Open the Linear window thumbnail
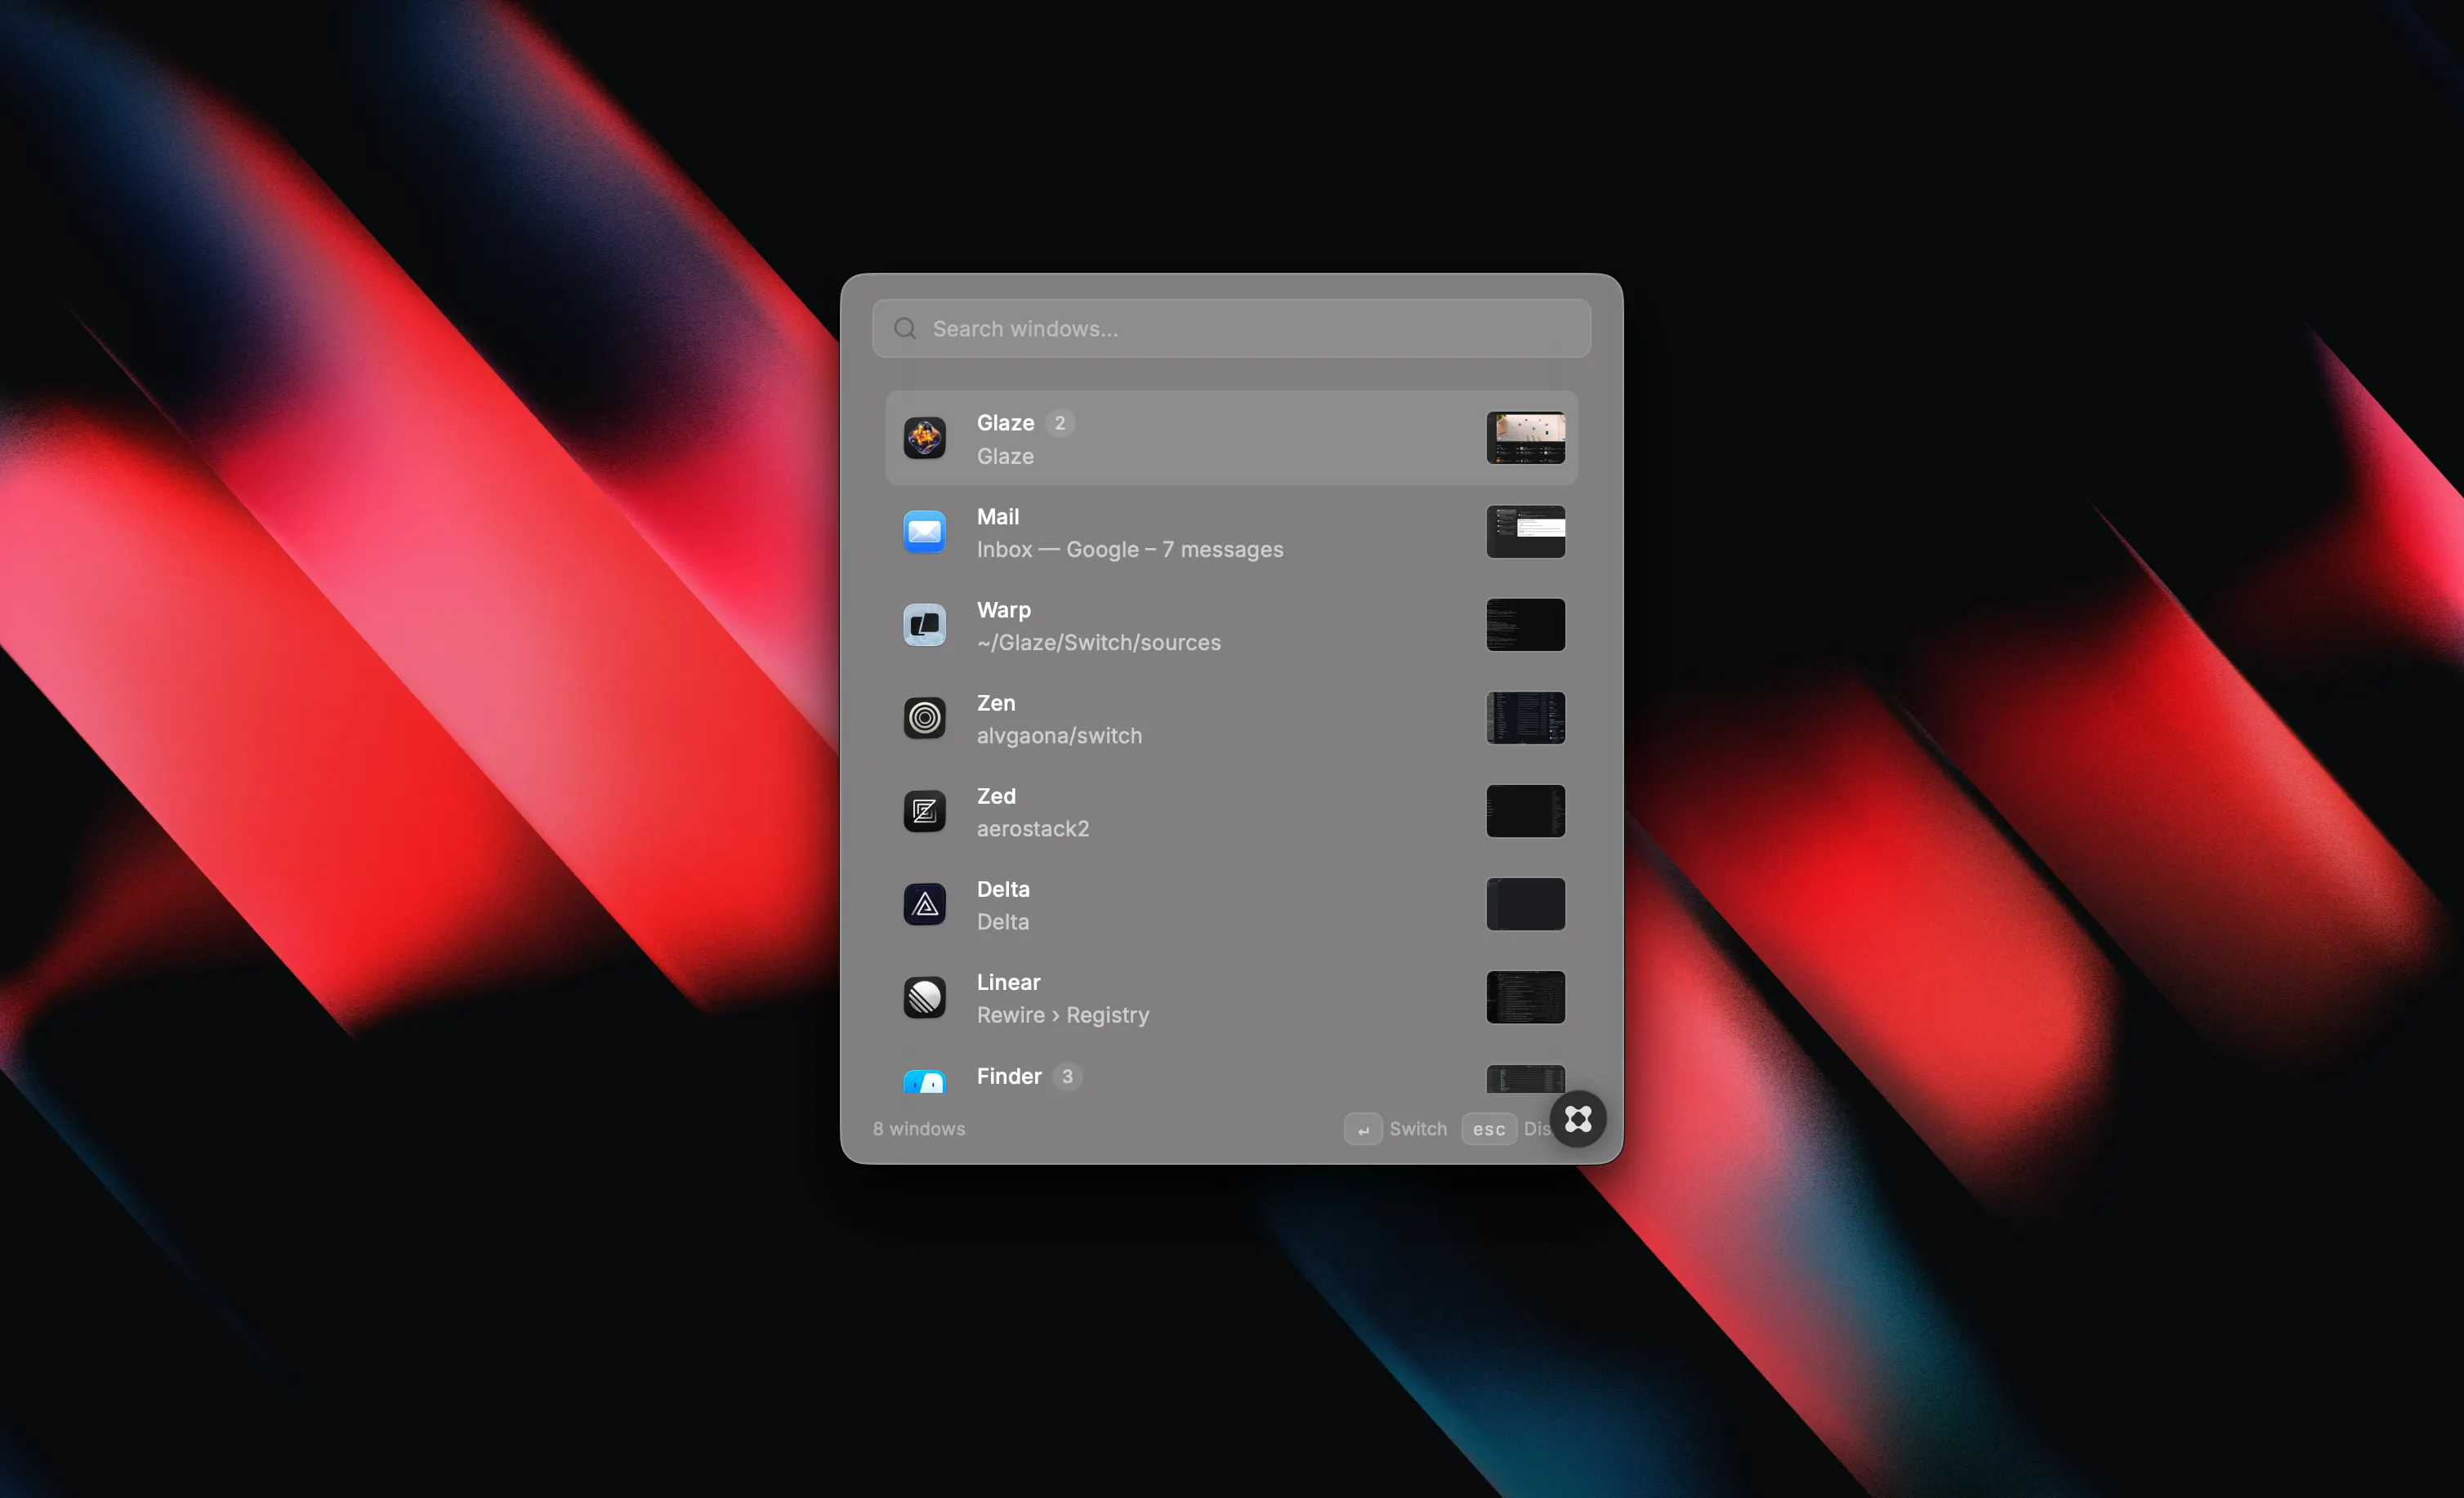2464x1498 pixels. (x=1525, y=996)
